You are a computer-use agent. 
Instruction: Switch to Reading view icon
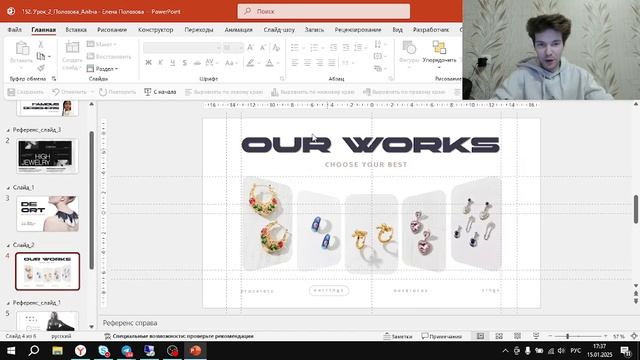coord(517,336)
